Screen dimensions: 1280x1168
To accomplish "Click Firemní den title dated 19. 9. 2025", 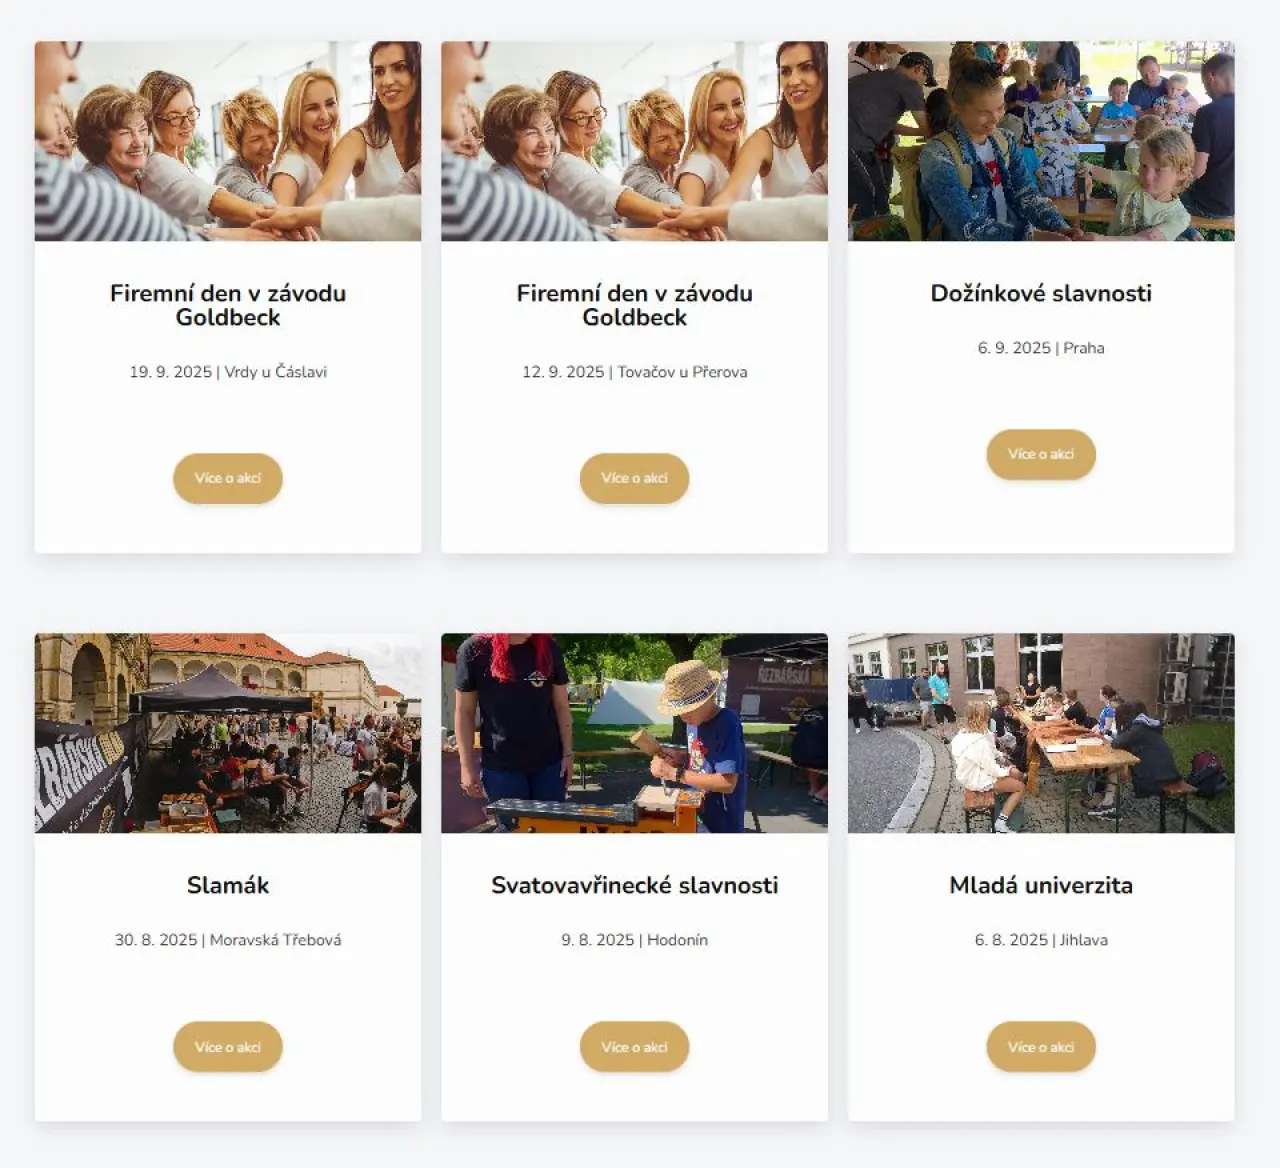I will click(x=228, y=305).
